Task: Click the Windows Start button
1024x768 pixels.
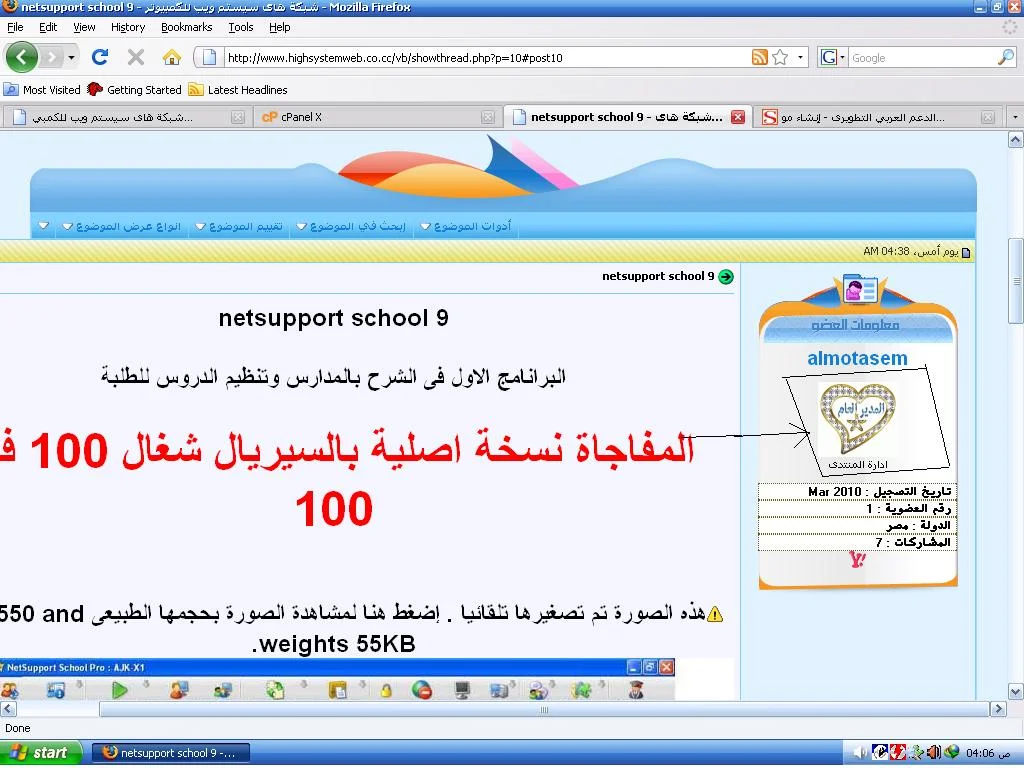Action: 40,753
